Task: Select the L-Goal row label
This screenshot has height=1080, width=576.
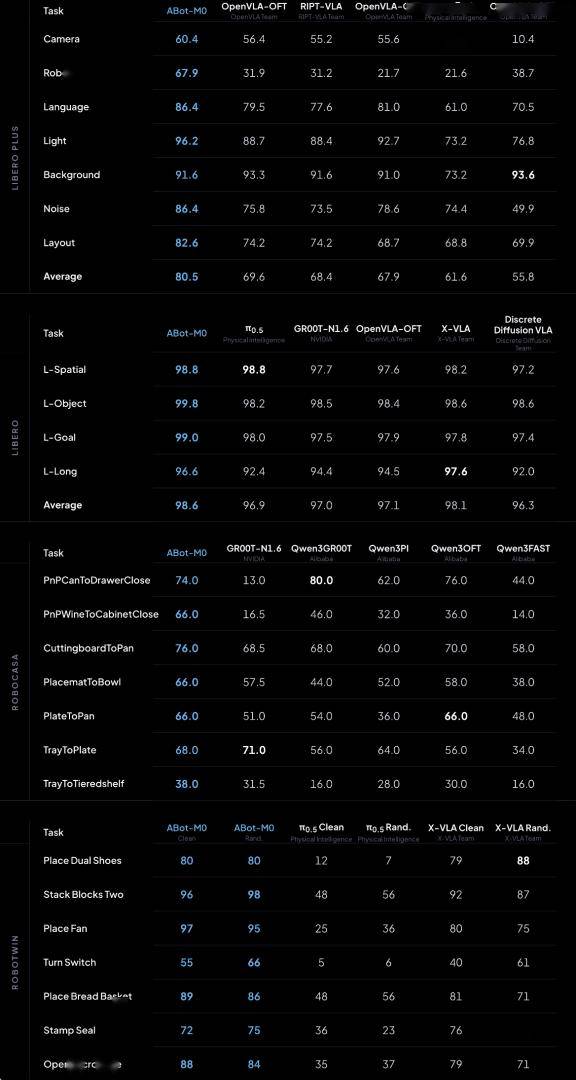Action: pyautogui.click(x=60, y=437)
